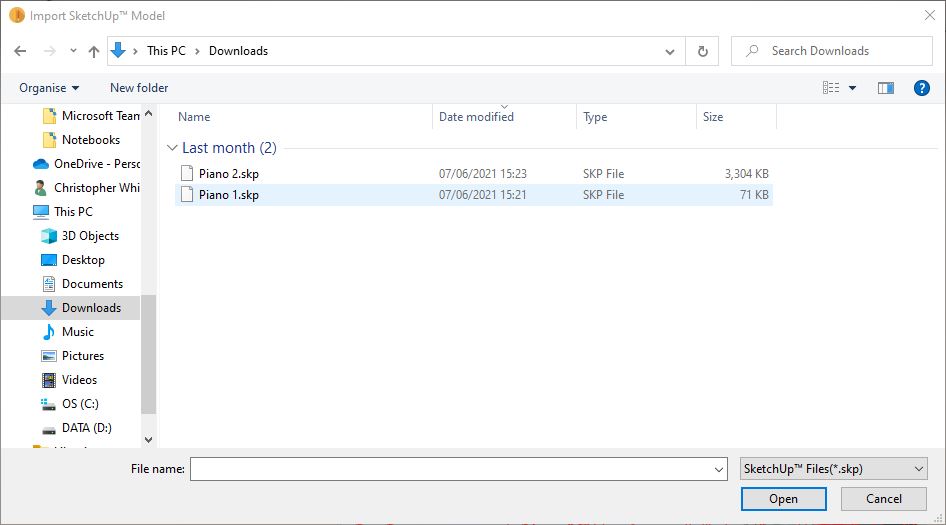This screenshot has height=525, width=946.
Task: Sort by the Type column header
Action: [x=595, y=117]
